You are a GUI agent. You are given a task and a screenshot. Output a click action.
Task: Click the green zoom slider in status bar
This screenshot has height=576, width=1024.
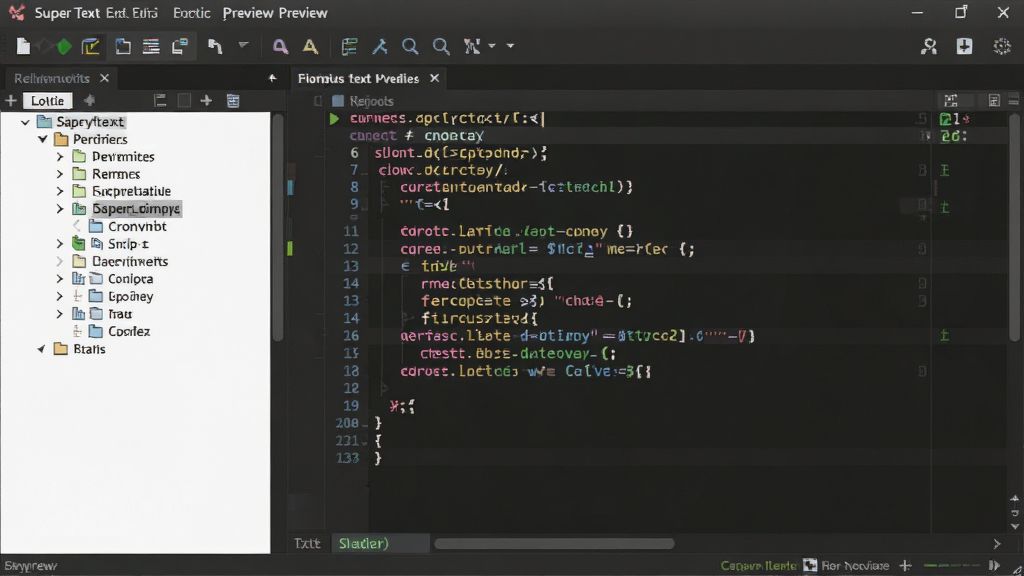pos(952,566)
